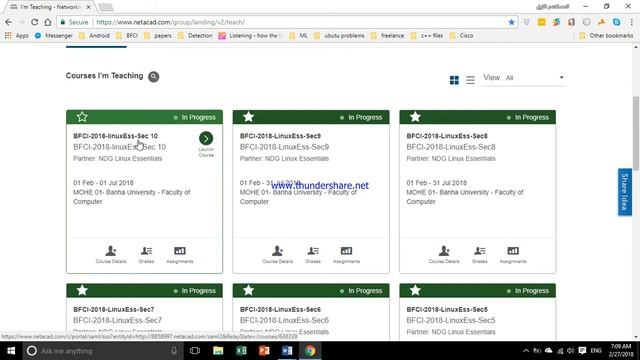Open a new browser tab
The width and height of the screenshot is (640, 360).
pos(106,7)
